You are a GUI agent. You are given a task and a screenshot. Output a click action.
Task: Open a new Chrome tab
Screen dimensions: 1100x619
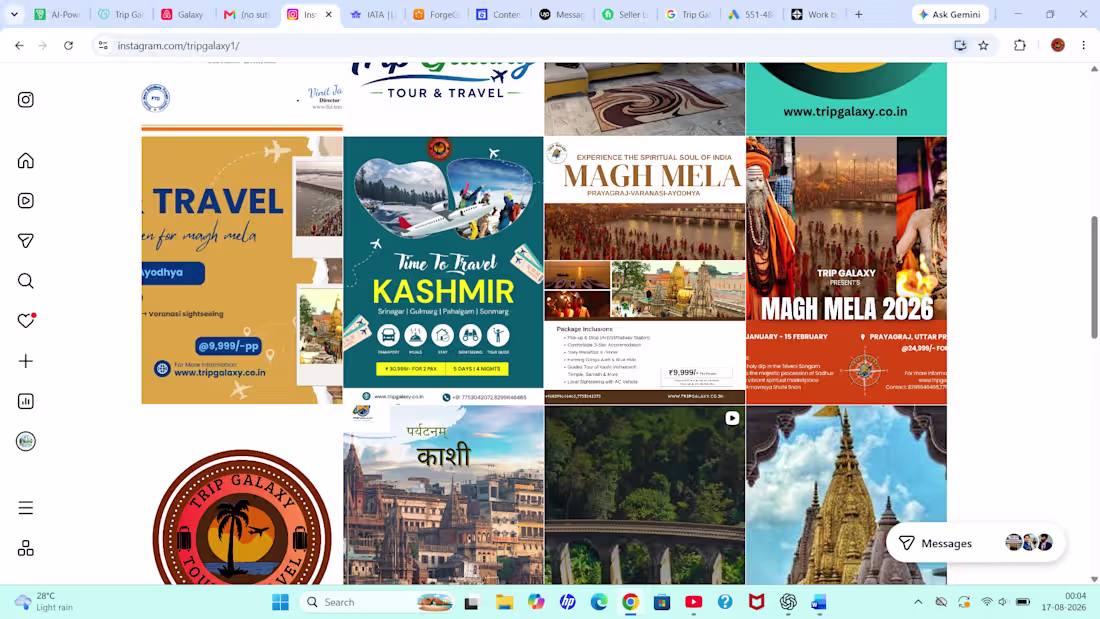tap(859, 14)
